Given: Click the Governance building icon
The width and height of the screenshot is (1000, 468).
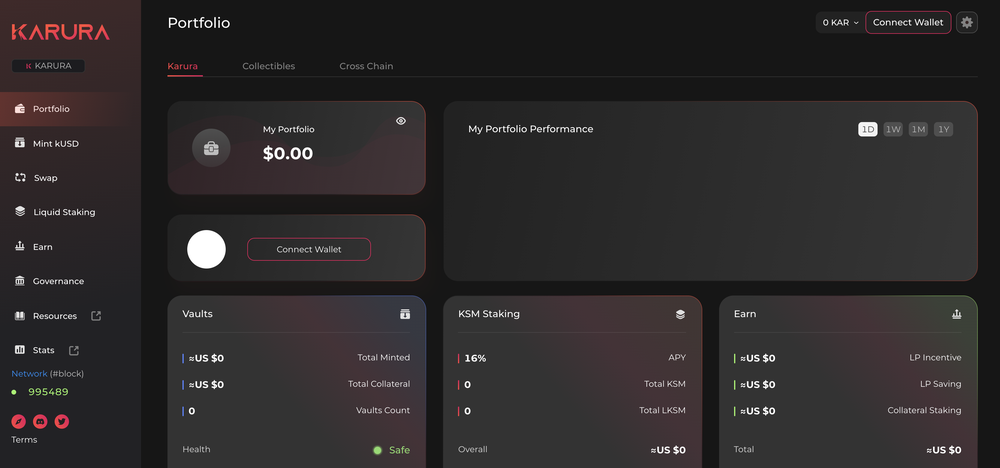Looking at the screenshot, I should click(20, 281).
